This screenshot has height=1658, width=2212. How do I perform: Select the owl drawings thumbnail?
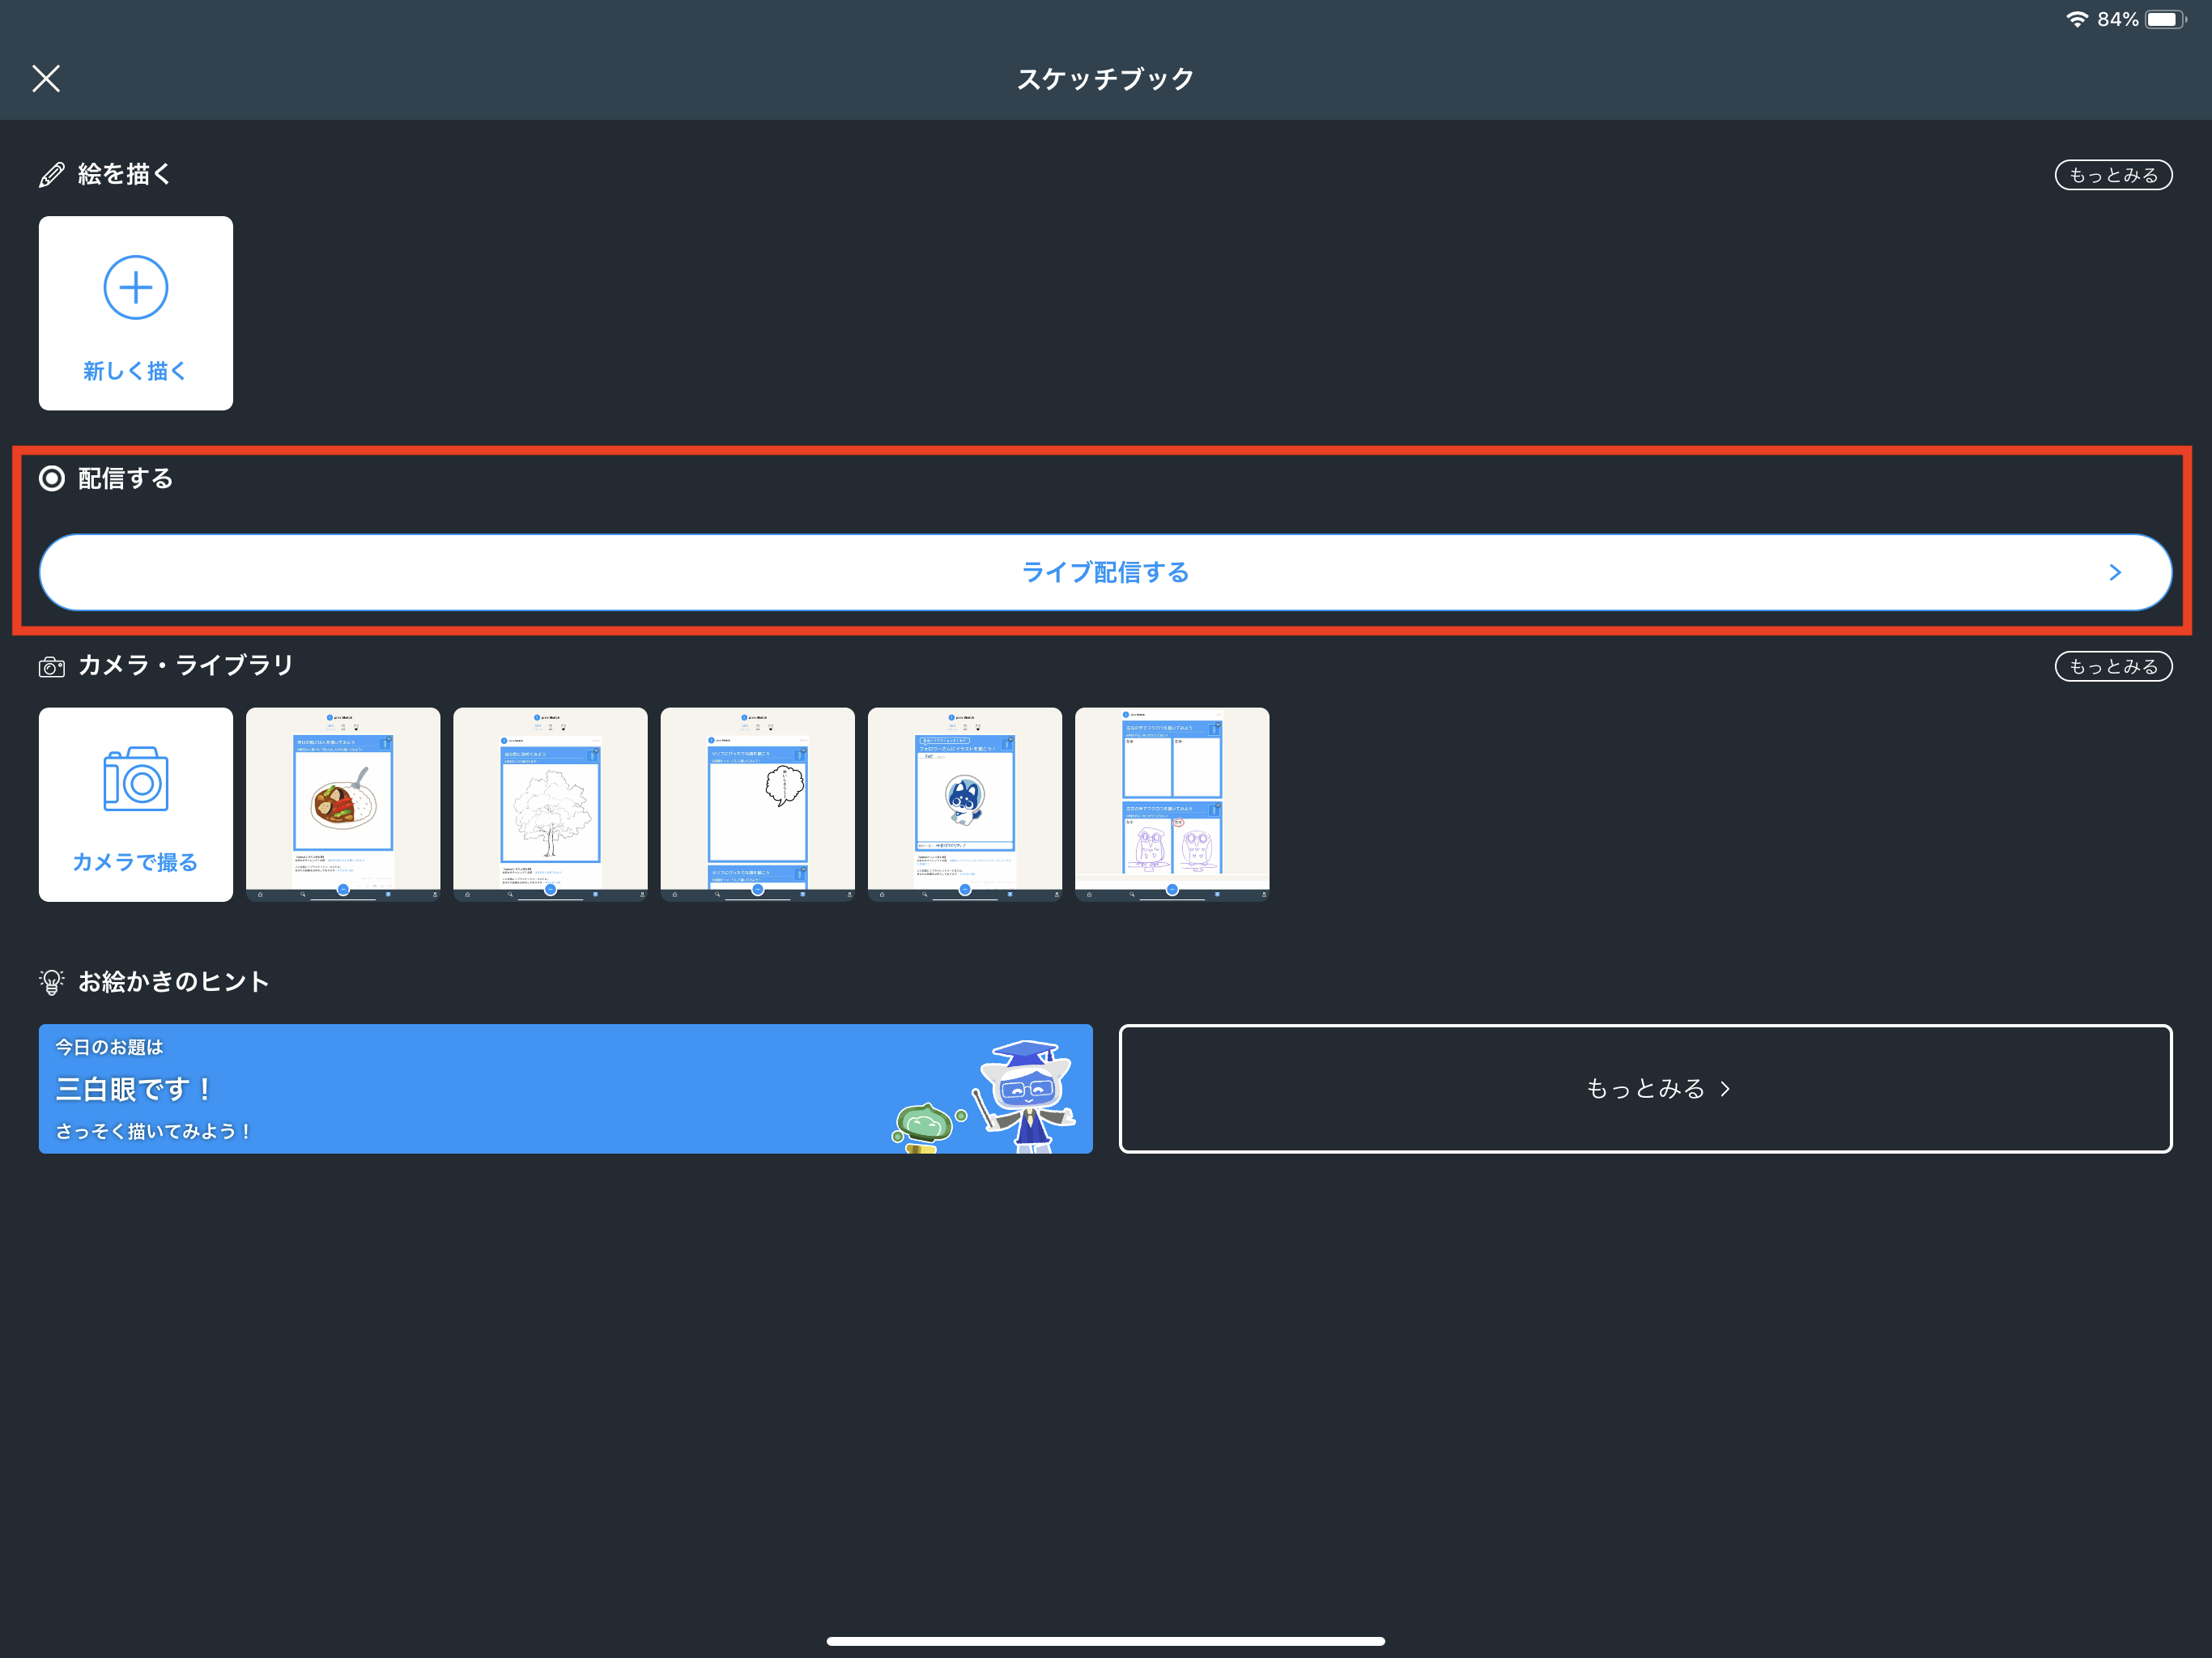pyautogui.click(x=1172, y=805)
